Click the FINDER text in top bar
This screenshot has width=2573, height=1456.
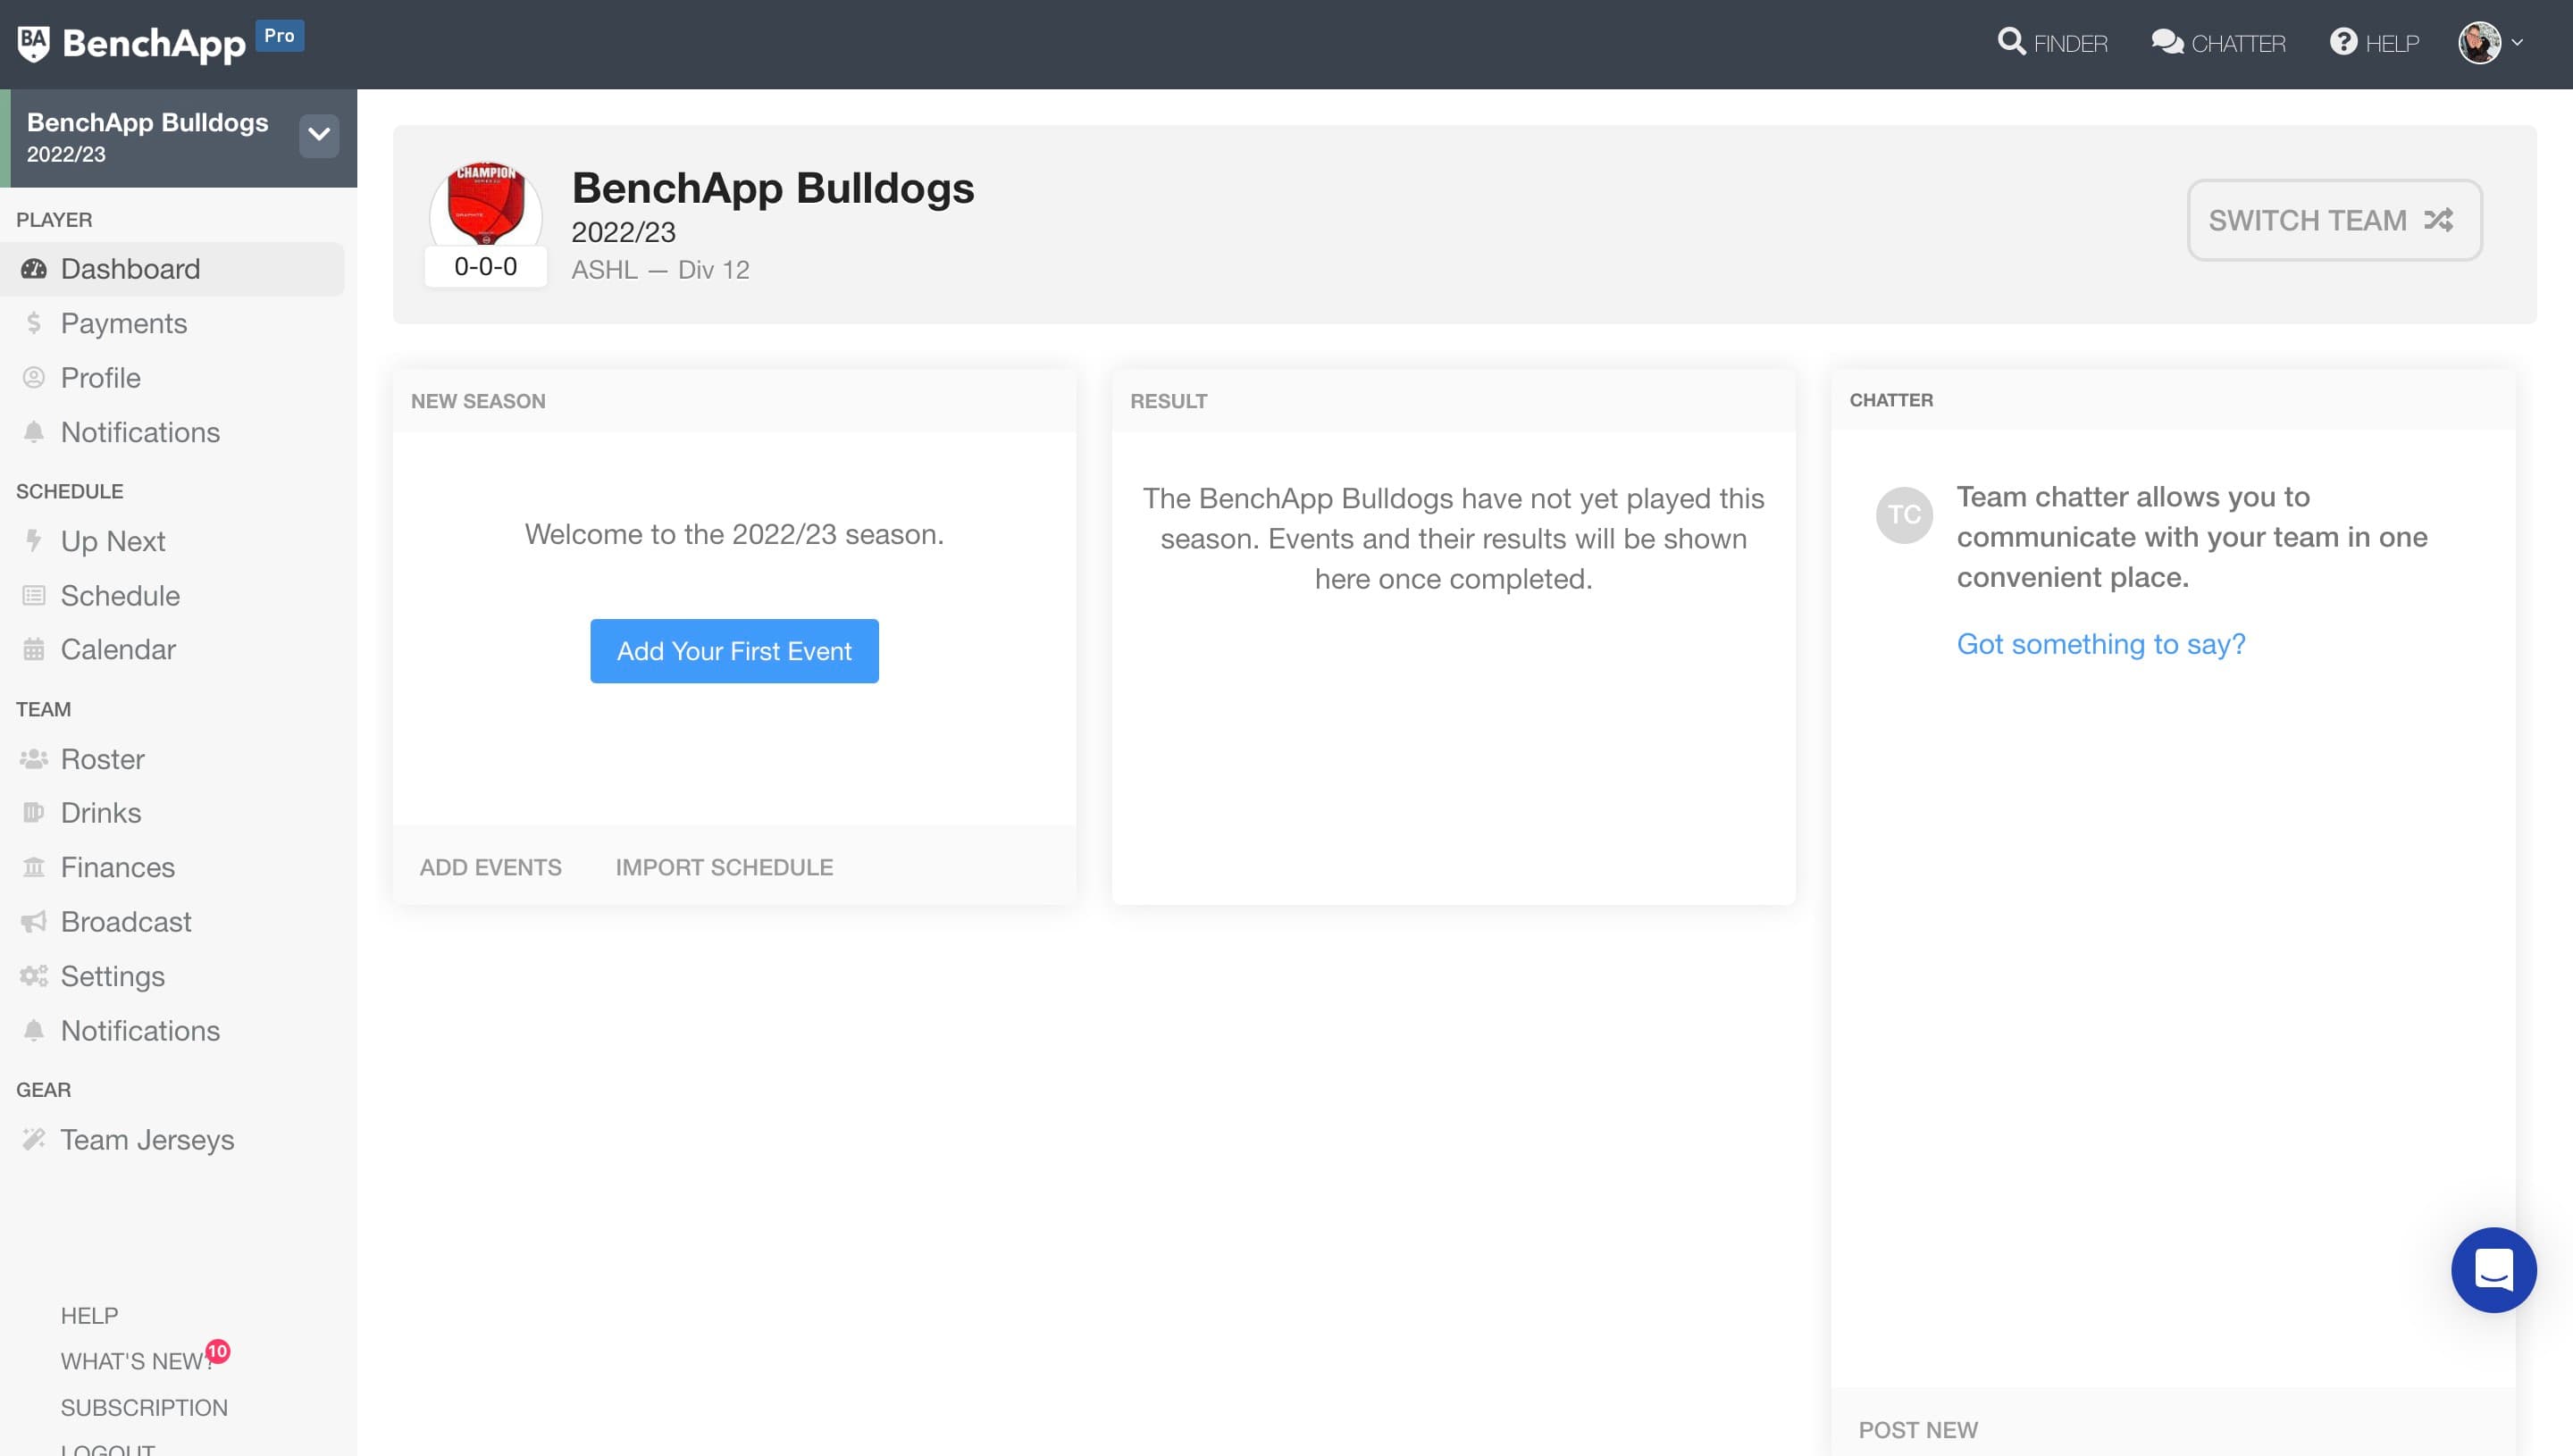click(2070, 44)
